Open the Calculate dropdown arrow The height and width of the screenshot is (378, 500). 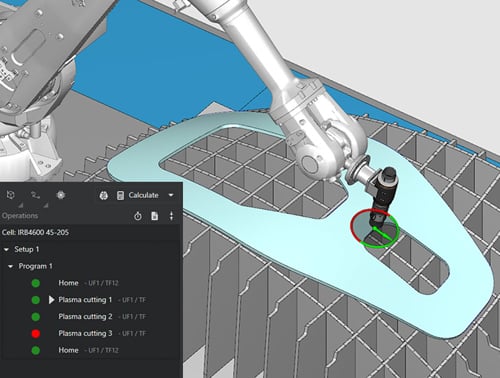click(x=171, y=195)
